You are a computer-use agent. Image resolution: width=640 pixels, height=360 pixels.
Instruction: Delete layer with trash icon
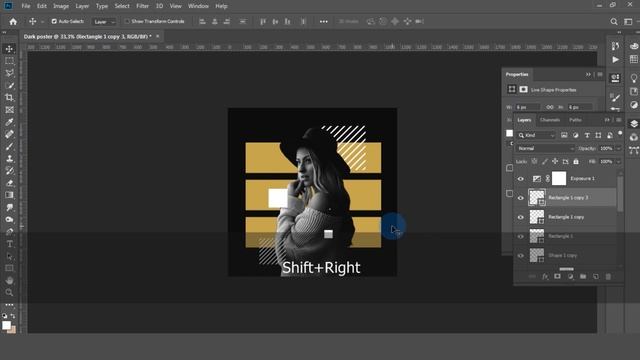click(x=608, y=277)
